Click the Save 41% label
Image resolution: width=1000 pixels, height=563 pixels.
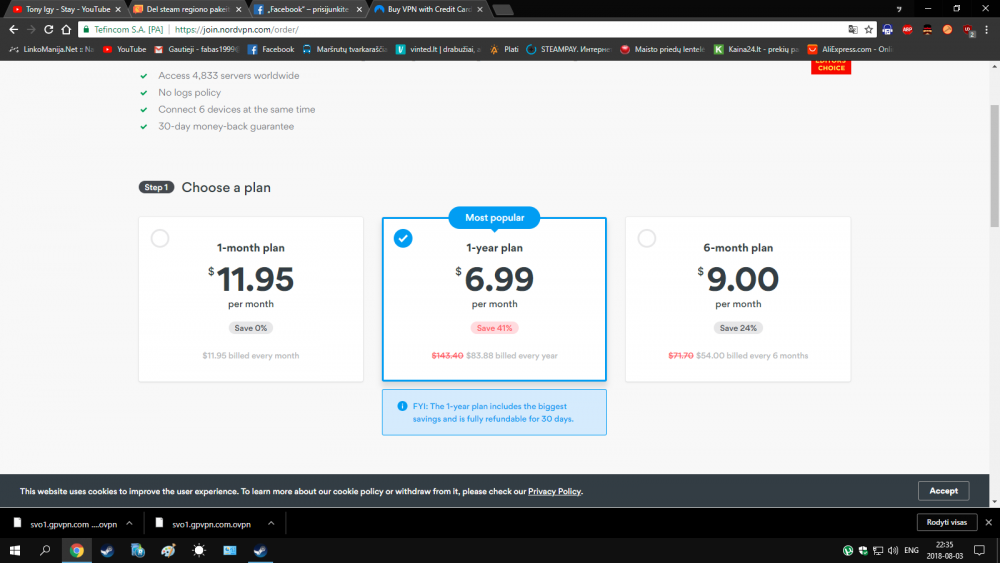494,328
